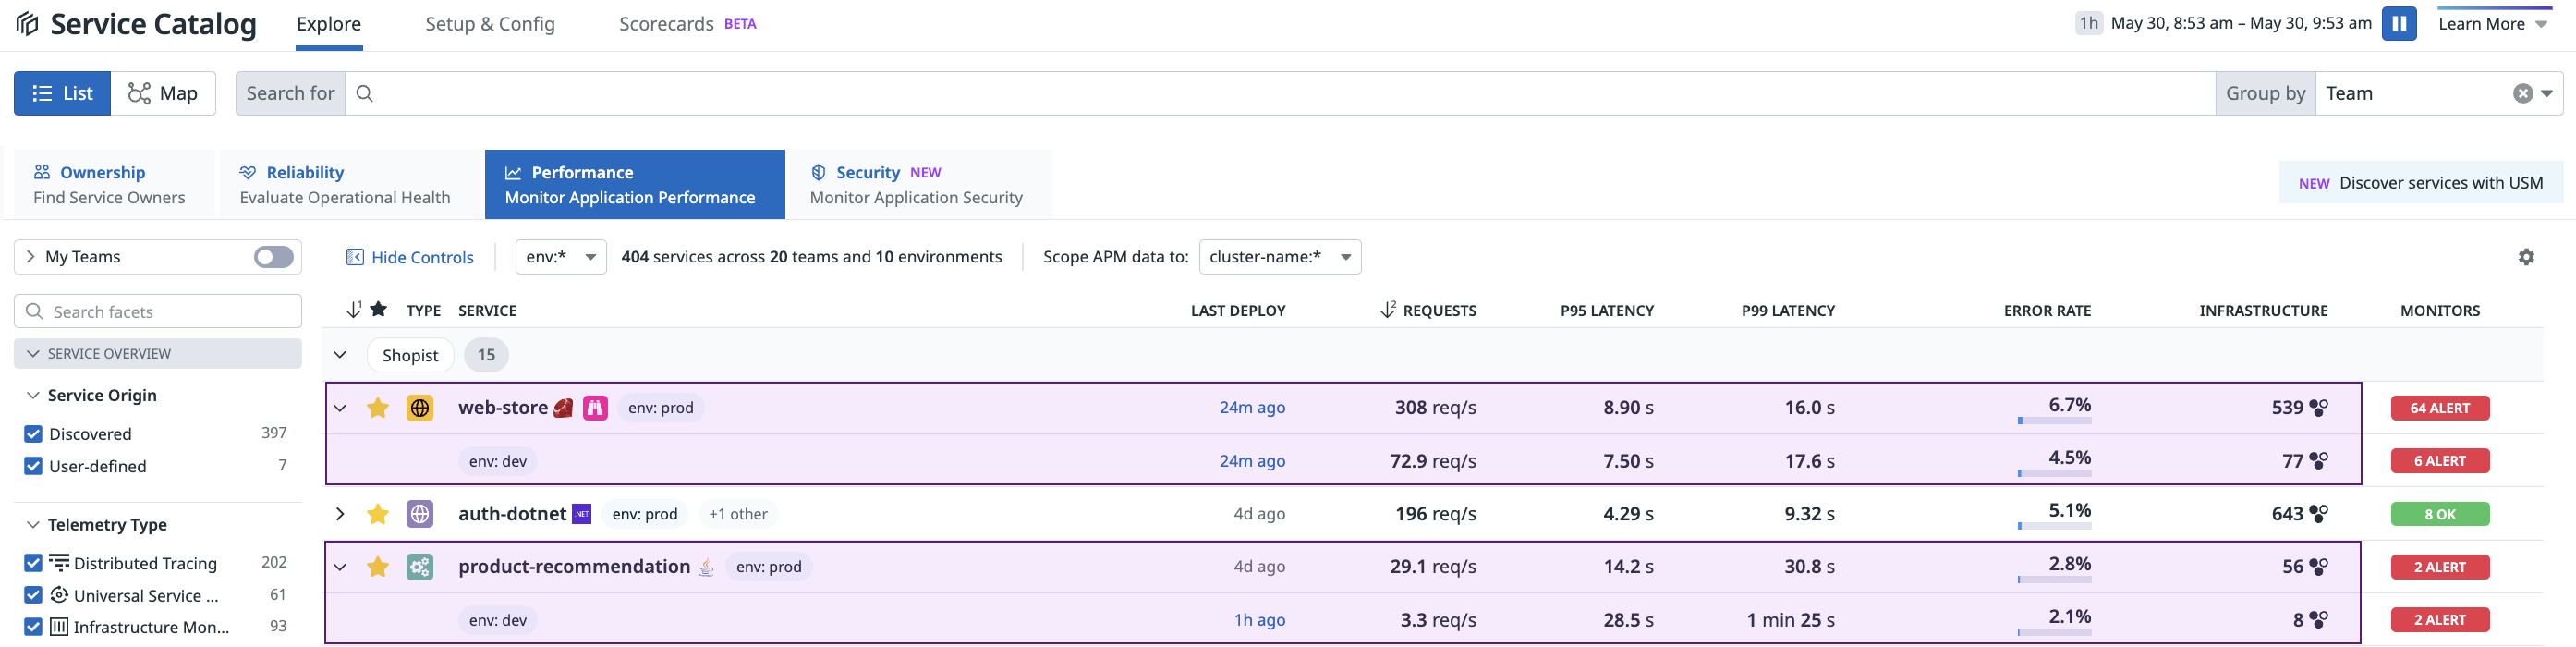Switch to Map view
The width and height of the screenshot is (2576, 647).
tap(163, 93)
